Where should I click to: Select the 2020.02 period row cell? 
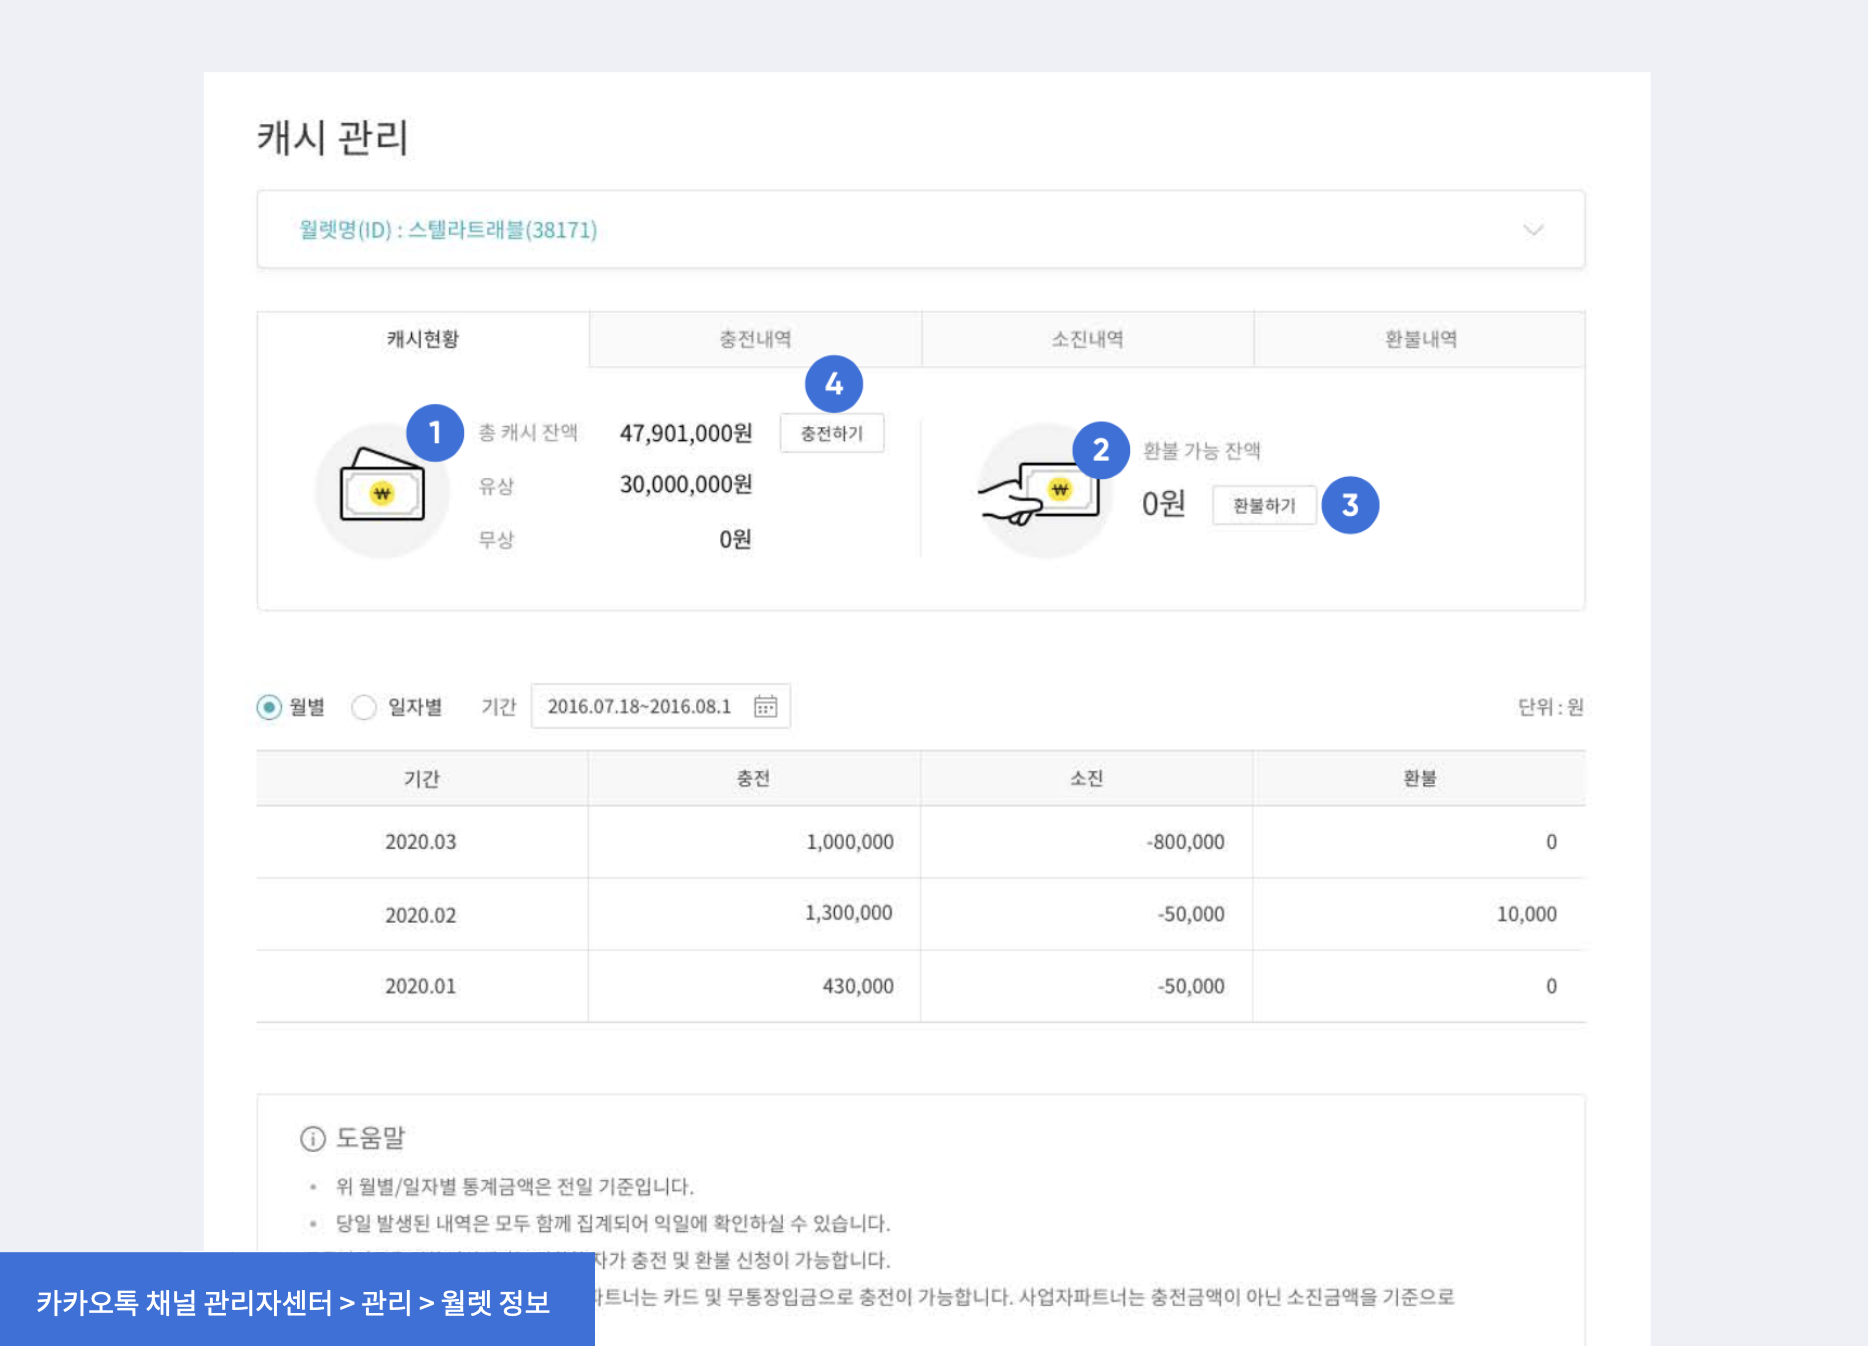(421, 915)
